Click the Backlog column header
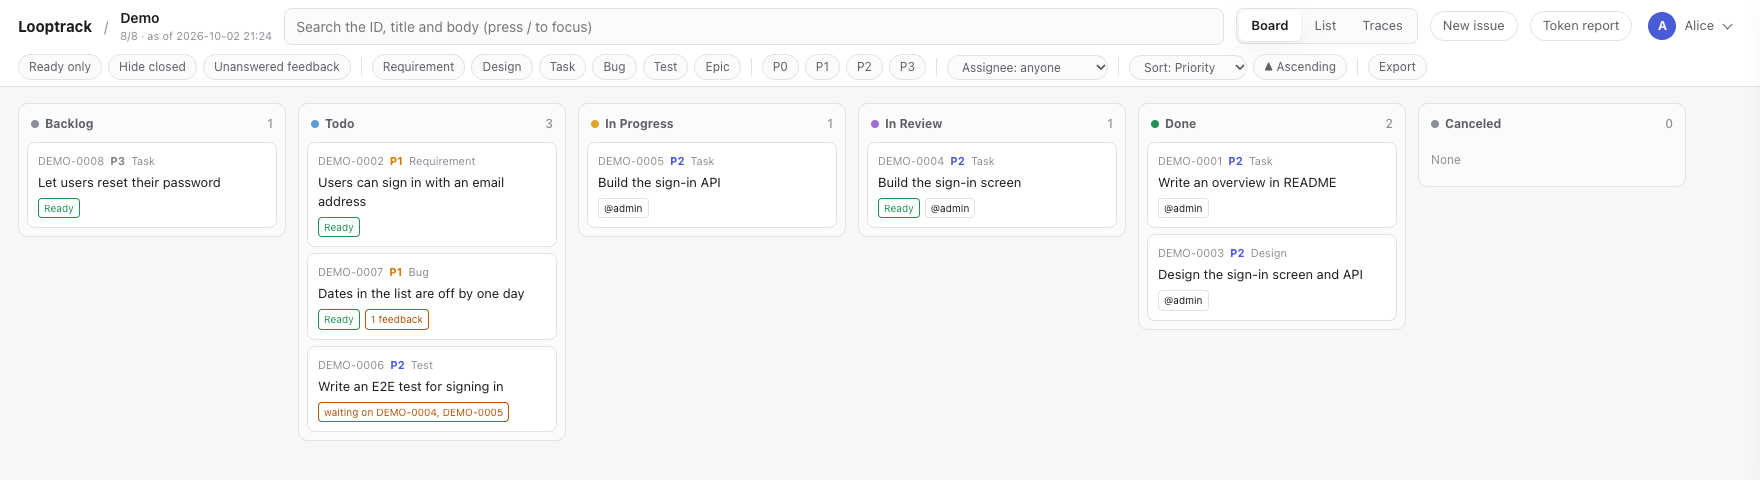This screenshot has height=480, width=1760. coord(152,124)
